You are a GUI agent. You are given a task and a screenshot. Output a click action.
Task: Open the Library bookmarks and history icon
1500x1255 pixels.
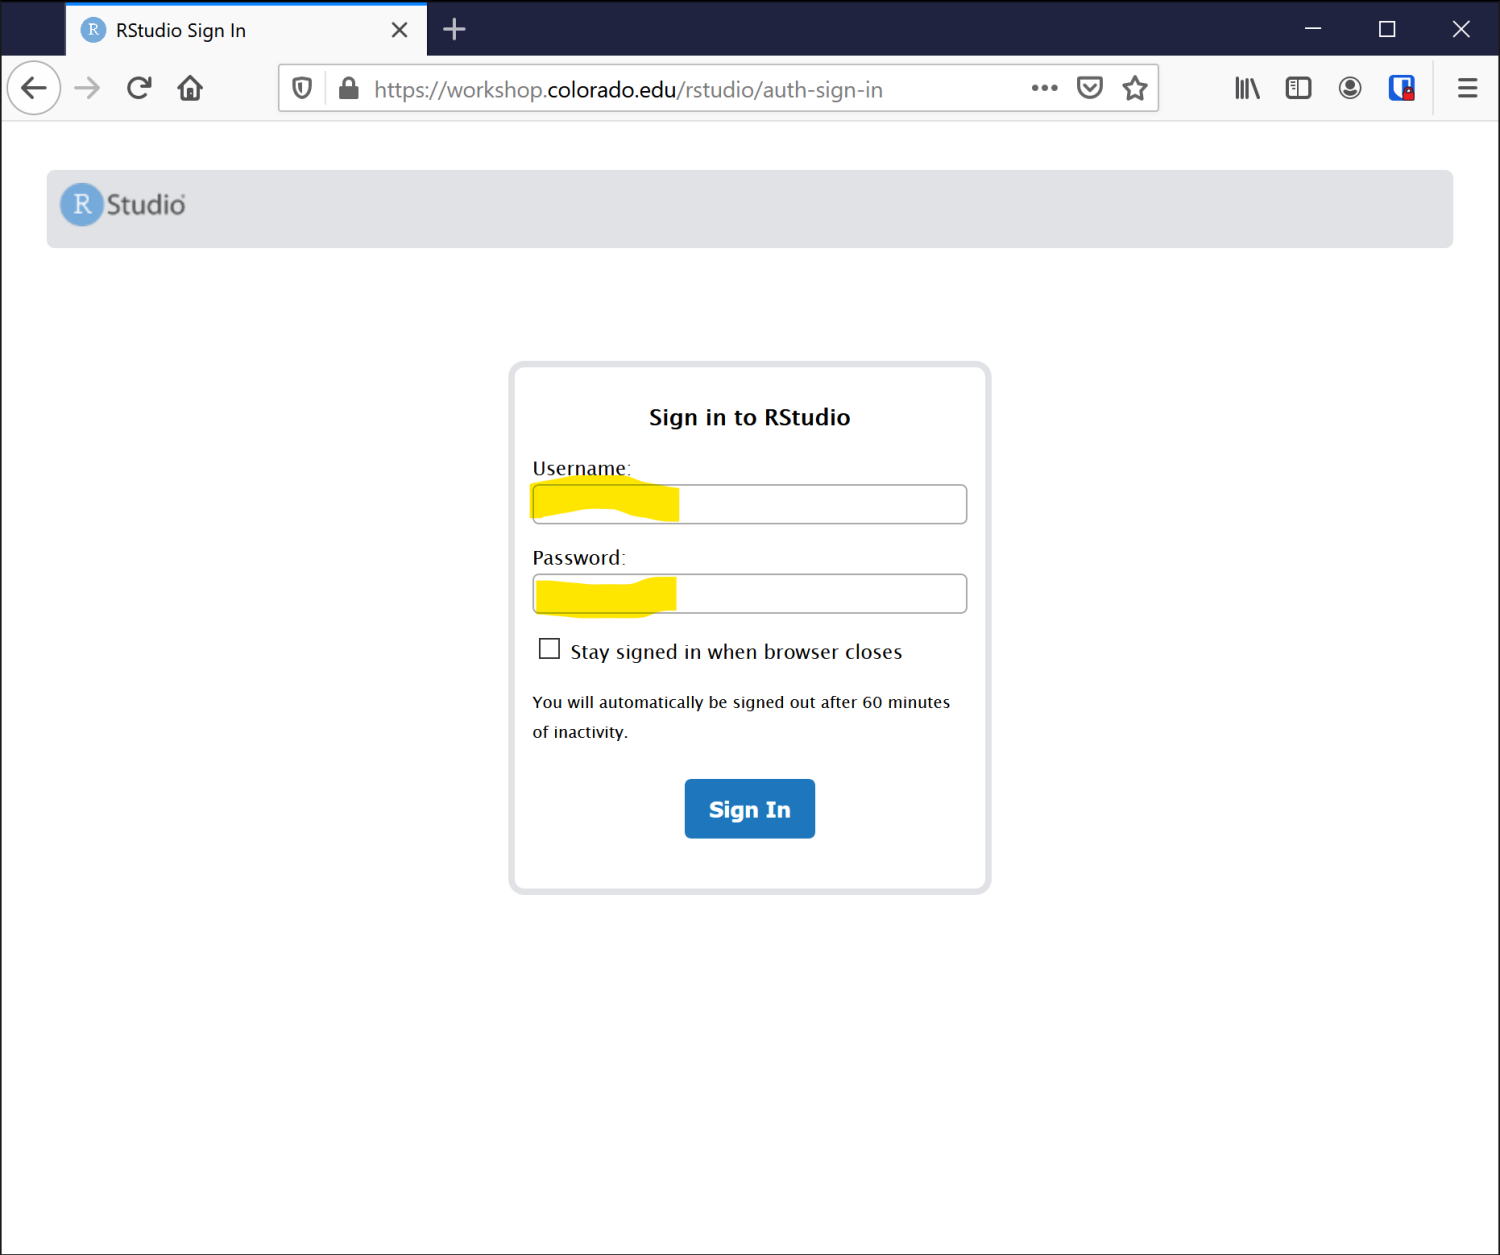[x=1247, y=88]
